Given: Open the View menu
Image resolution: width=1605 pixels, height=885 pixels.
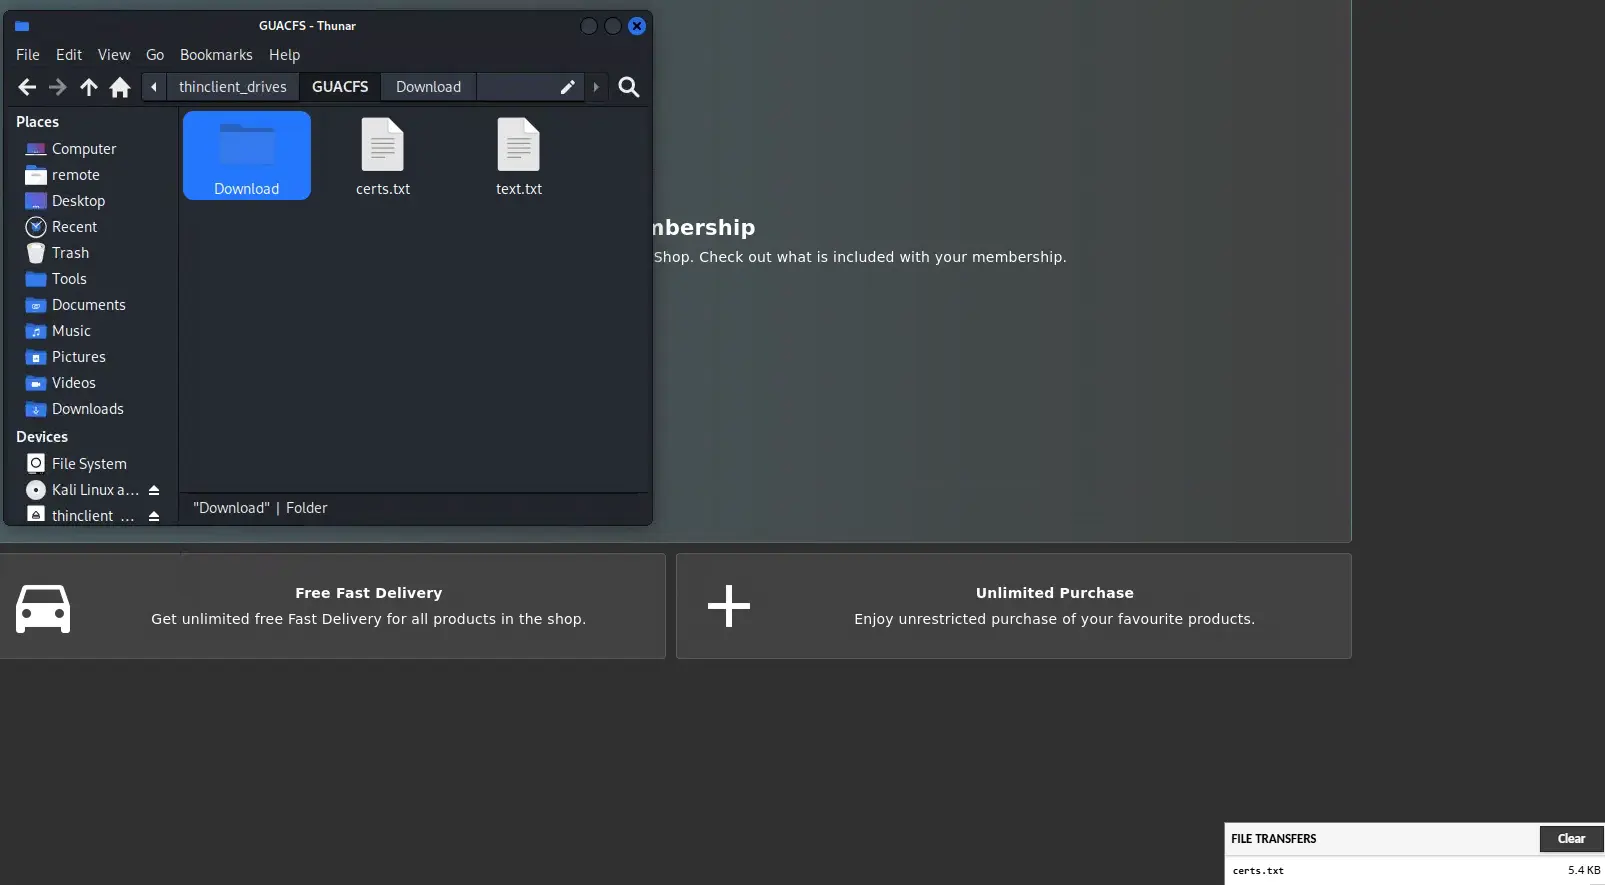Looking at the screenshot, I should click(113, 55).
